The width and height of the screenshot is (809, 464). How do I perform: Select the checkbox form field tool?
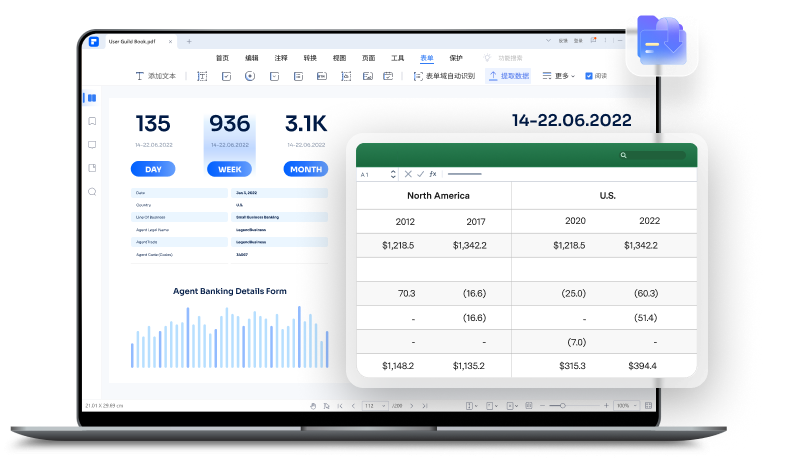pos(226,76)
